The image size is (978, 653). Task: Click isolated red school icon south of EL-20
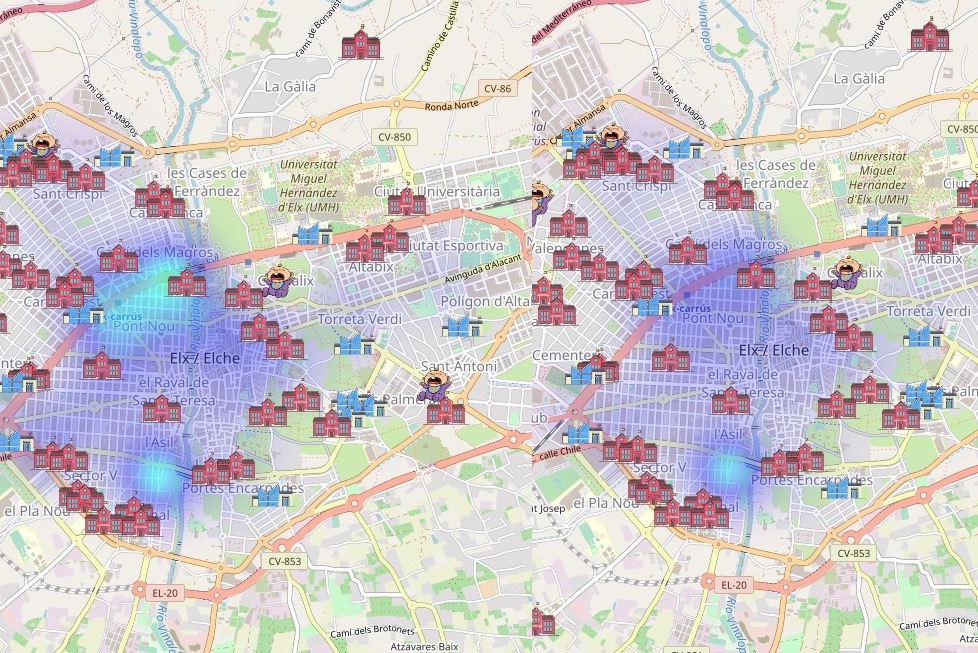543,621
